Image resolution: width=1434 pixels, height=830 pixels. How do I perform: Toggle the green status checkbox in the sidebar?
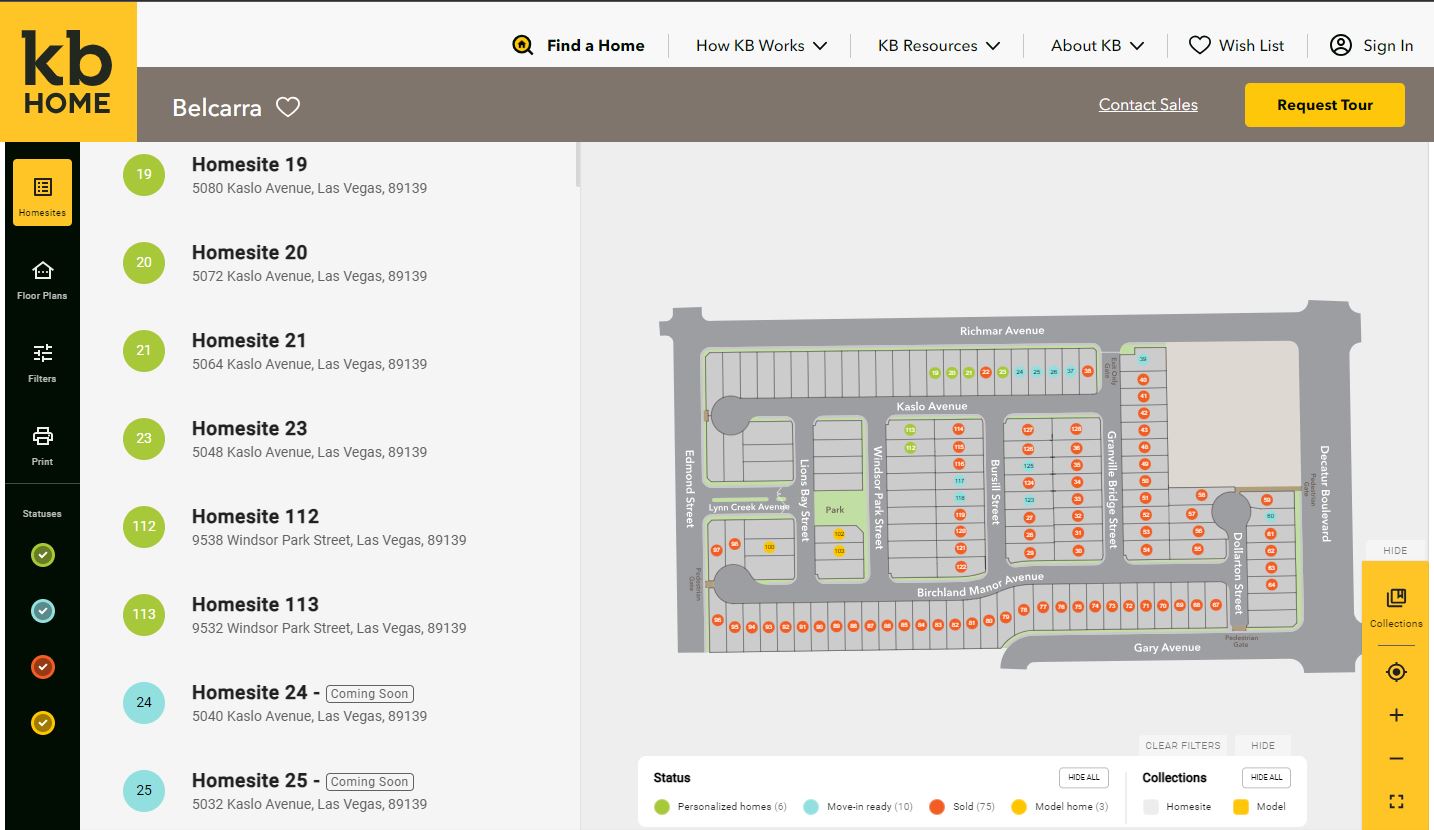pos(42,555)
